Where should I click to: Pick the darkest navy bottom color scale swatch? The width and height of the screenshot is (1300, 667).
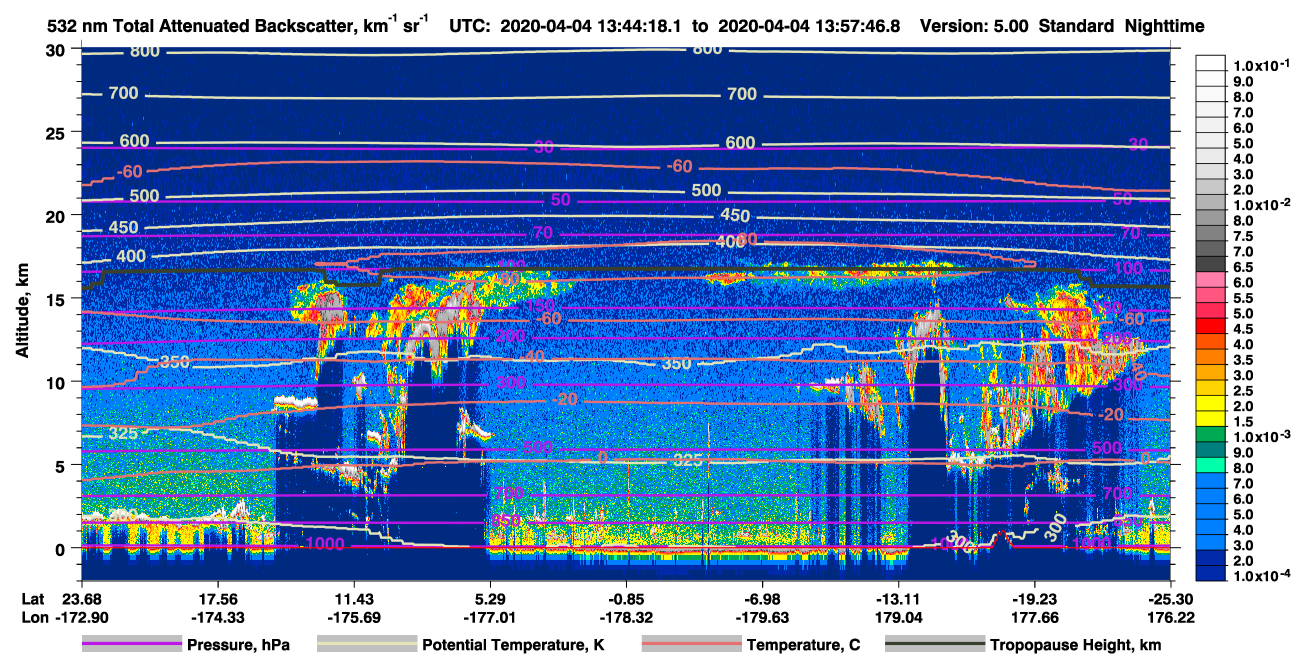click(x=1211, y=575)
